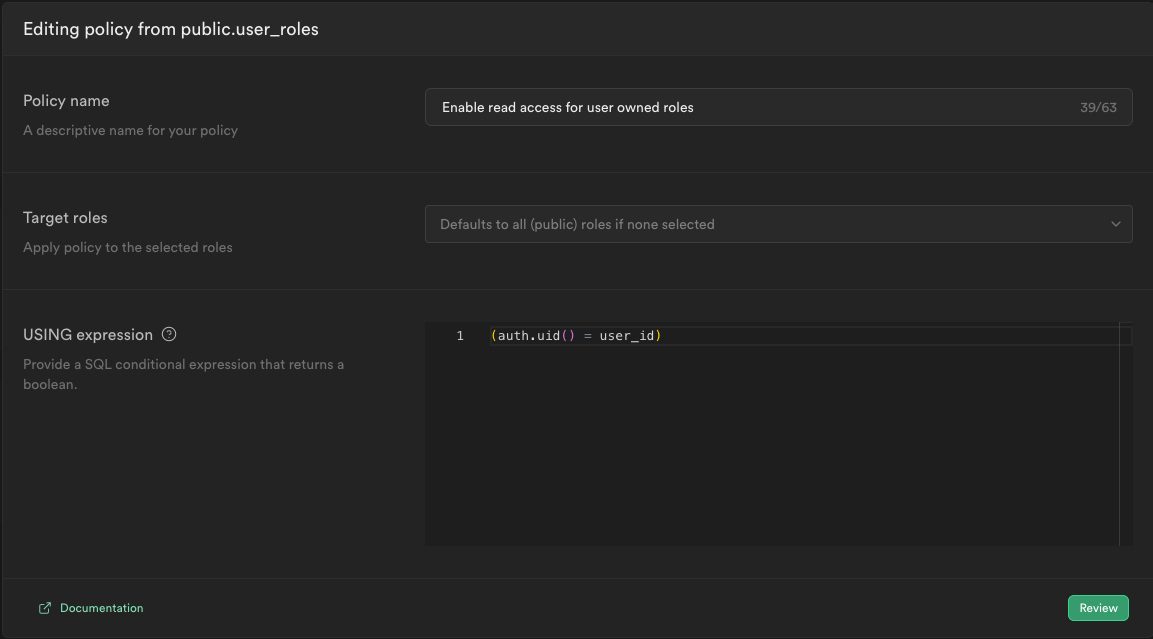This screenshot has height=639, width=1153.
Task: Open the Documentation link
Action: pos(101,608)
